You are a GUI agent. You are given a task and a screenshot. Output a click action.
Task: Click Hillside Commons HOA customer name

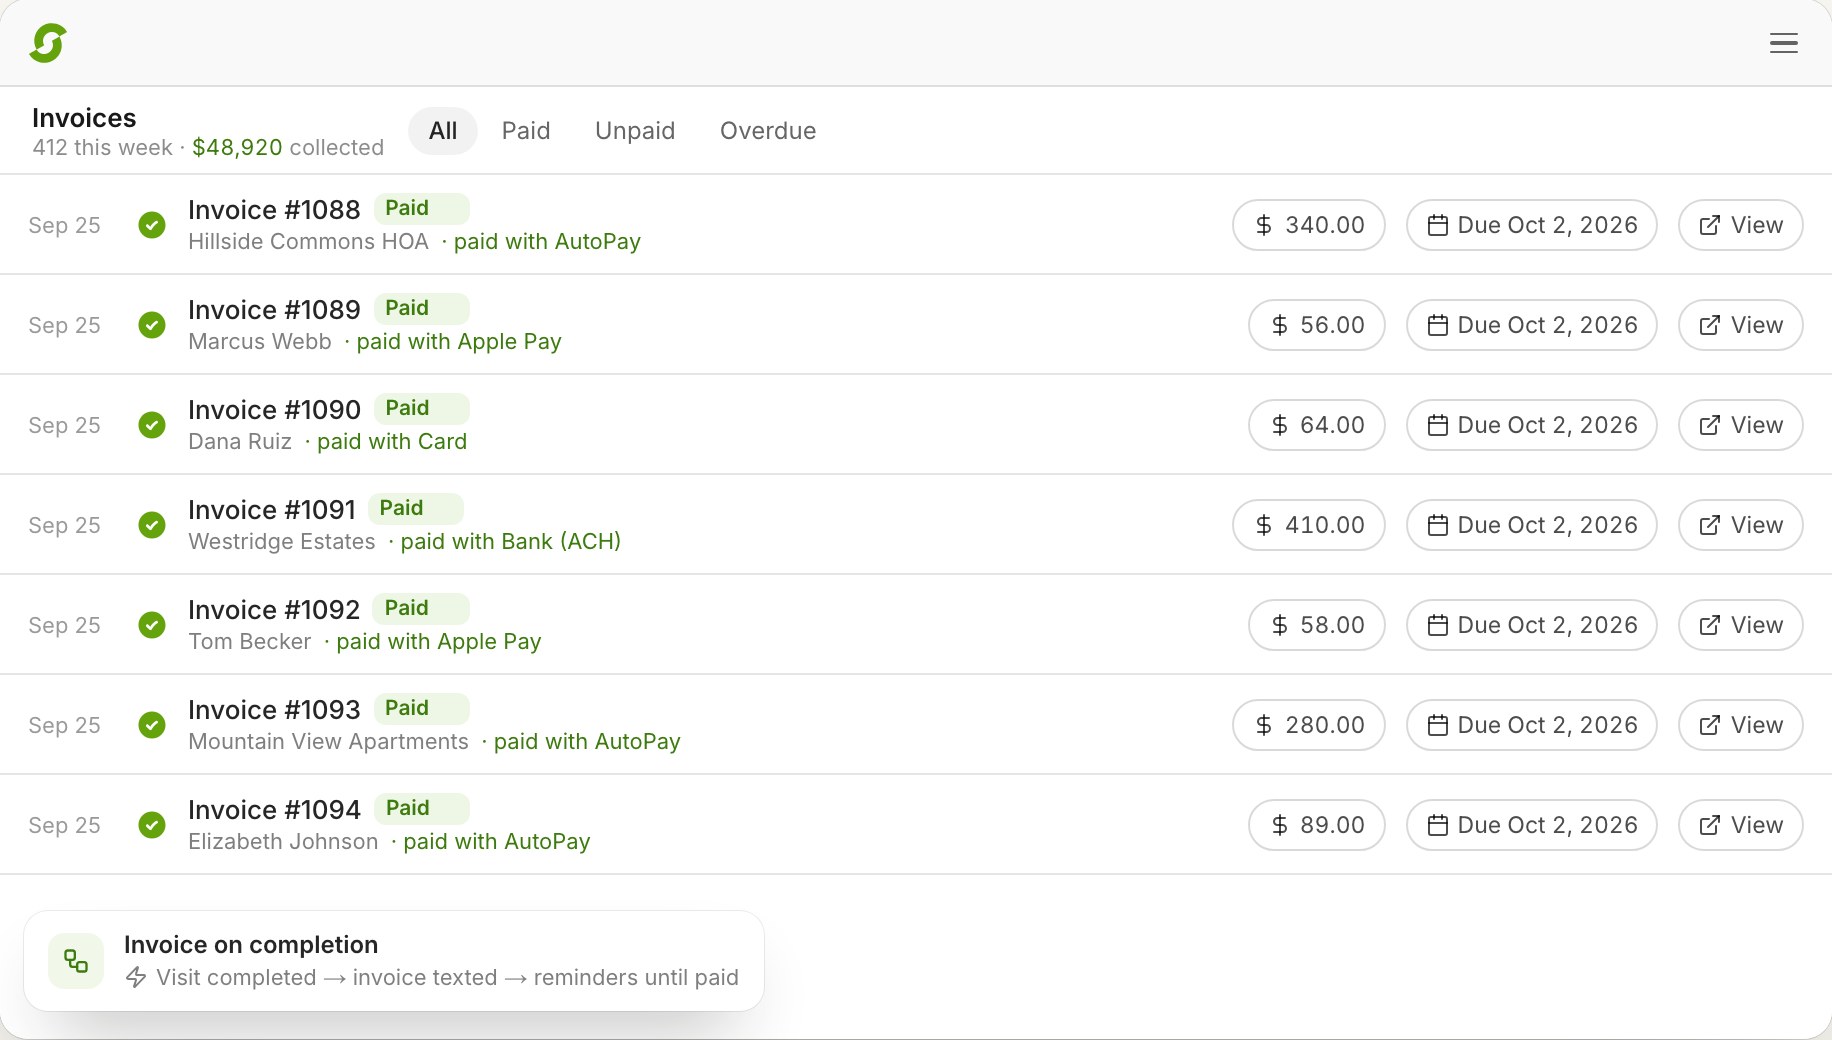pos(308,242)
